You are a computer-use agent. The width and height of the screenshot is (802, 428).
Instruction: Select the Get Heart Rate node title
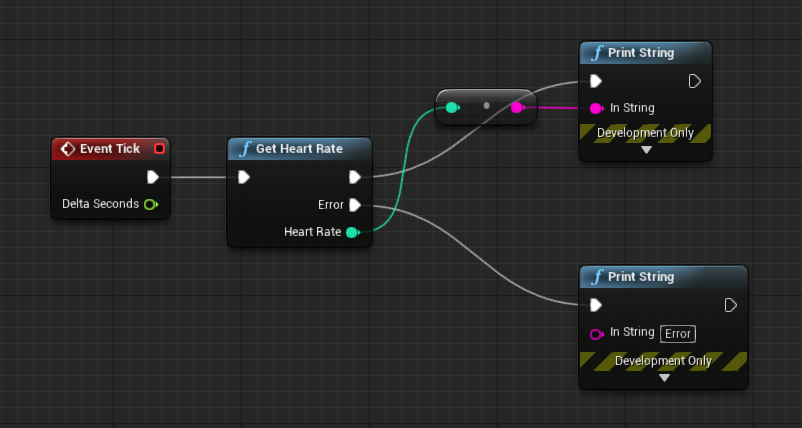[x=298, y=149]
